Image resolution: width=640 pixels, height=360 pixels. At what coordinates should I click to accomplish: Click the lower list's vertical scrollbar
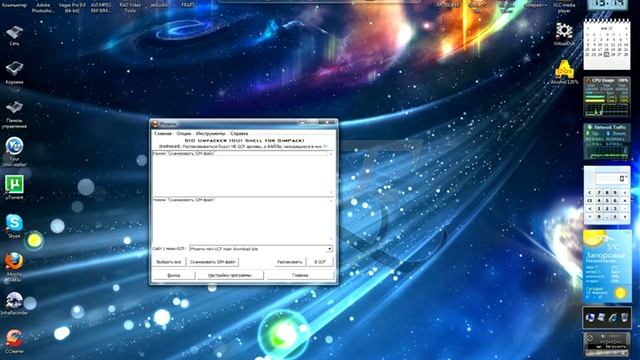click(331, 220)
